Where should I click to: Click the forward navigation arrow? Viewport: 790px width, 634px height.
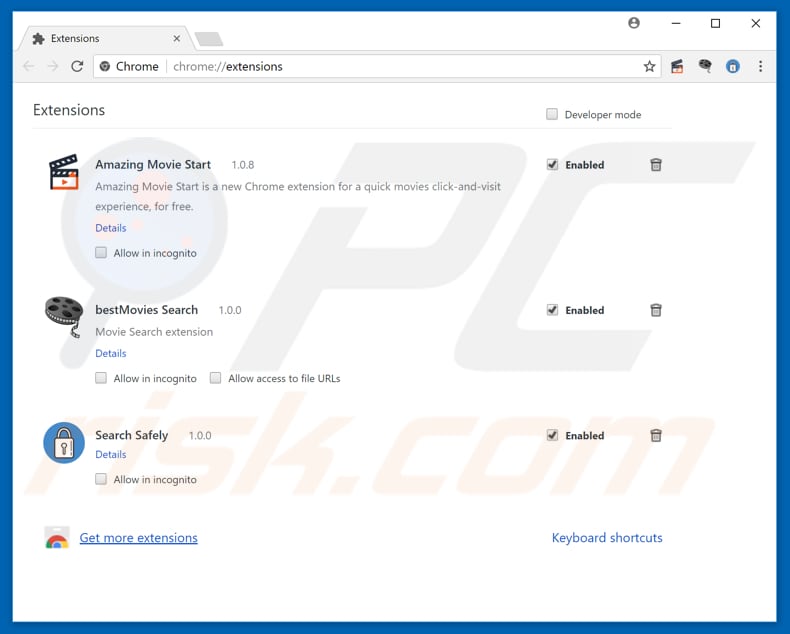click(x=53, y=67)
